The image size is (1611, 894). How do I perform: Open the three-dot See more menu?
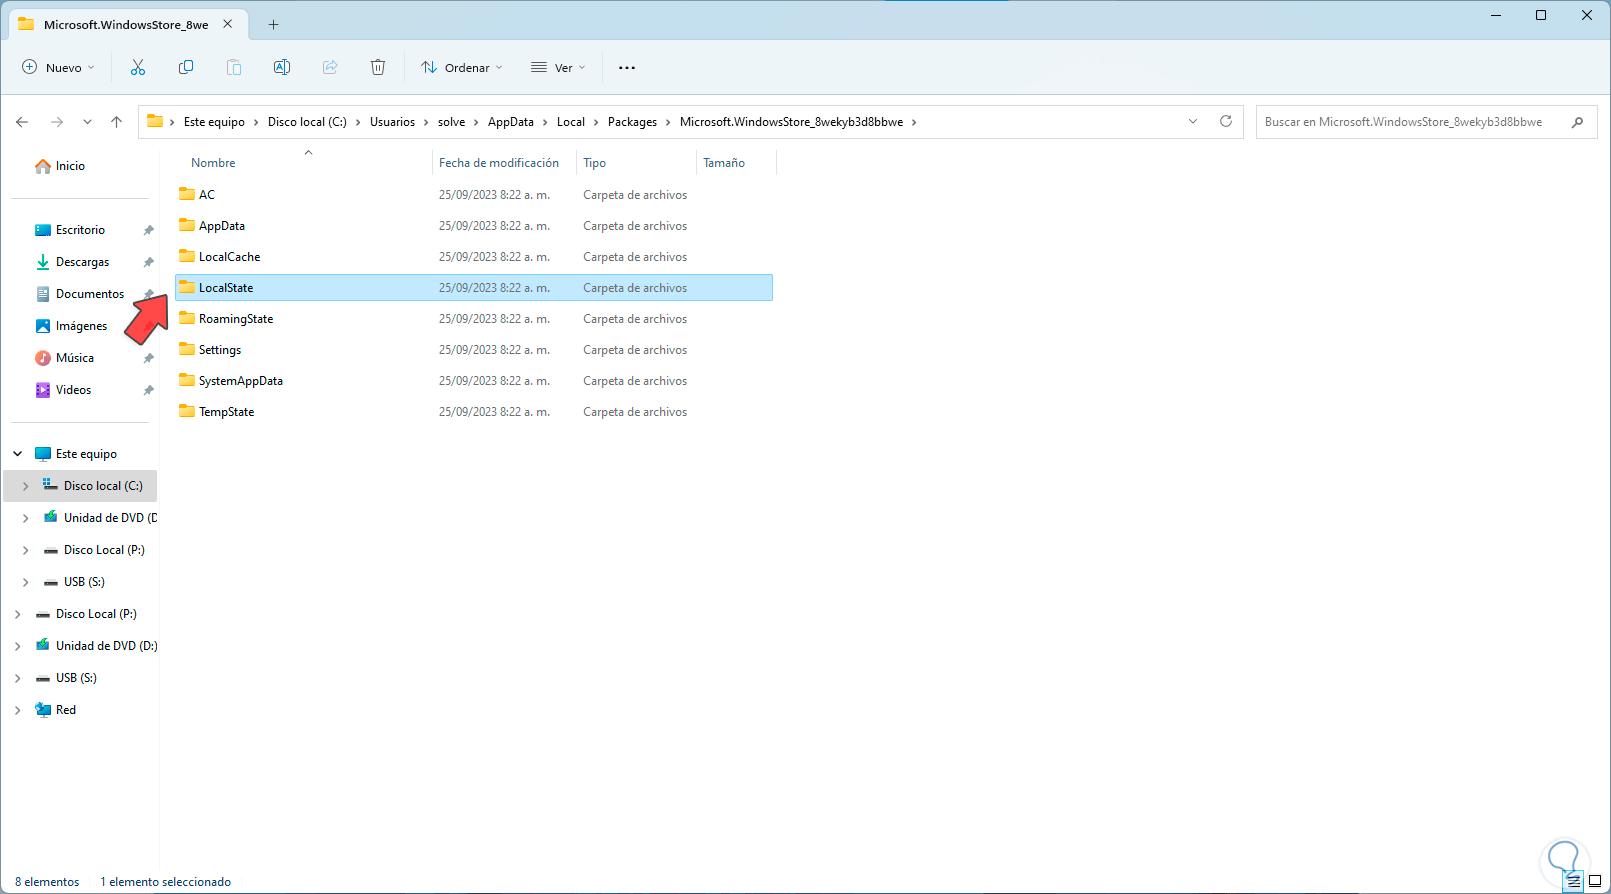[627, 67]
